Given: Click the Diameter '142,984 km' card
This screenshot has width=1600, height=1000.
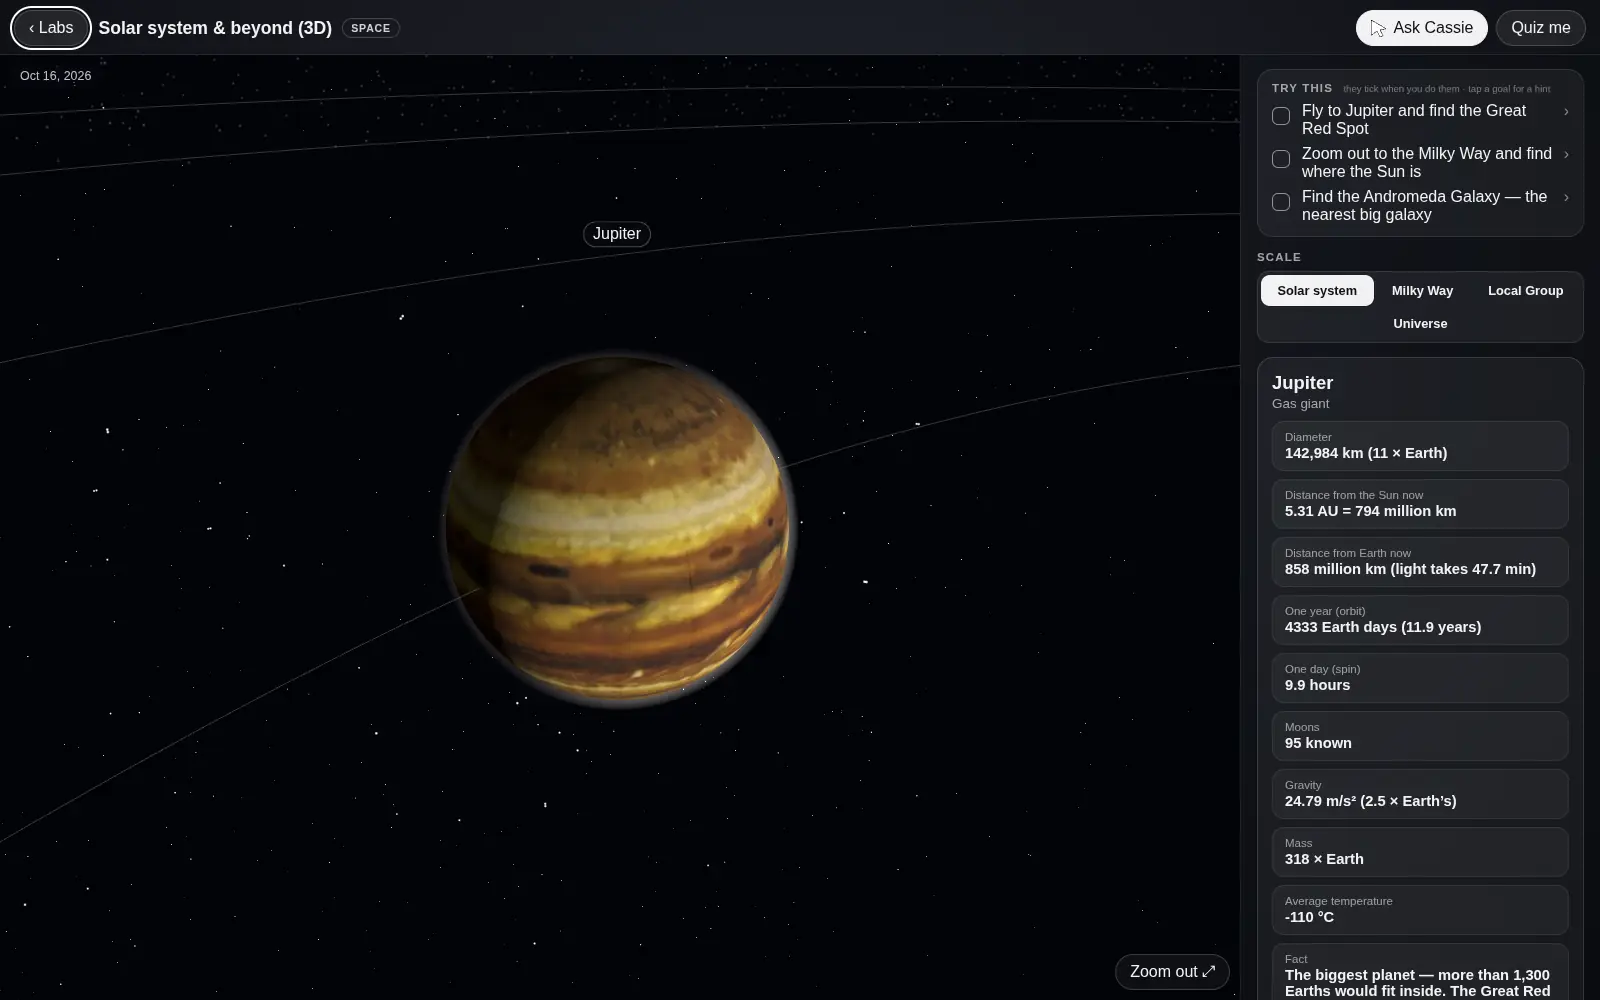Looking at the screenshot, I should 1420,446.
